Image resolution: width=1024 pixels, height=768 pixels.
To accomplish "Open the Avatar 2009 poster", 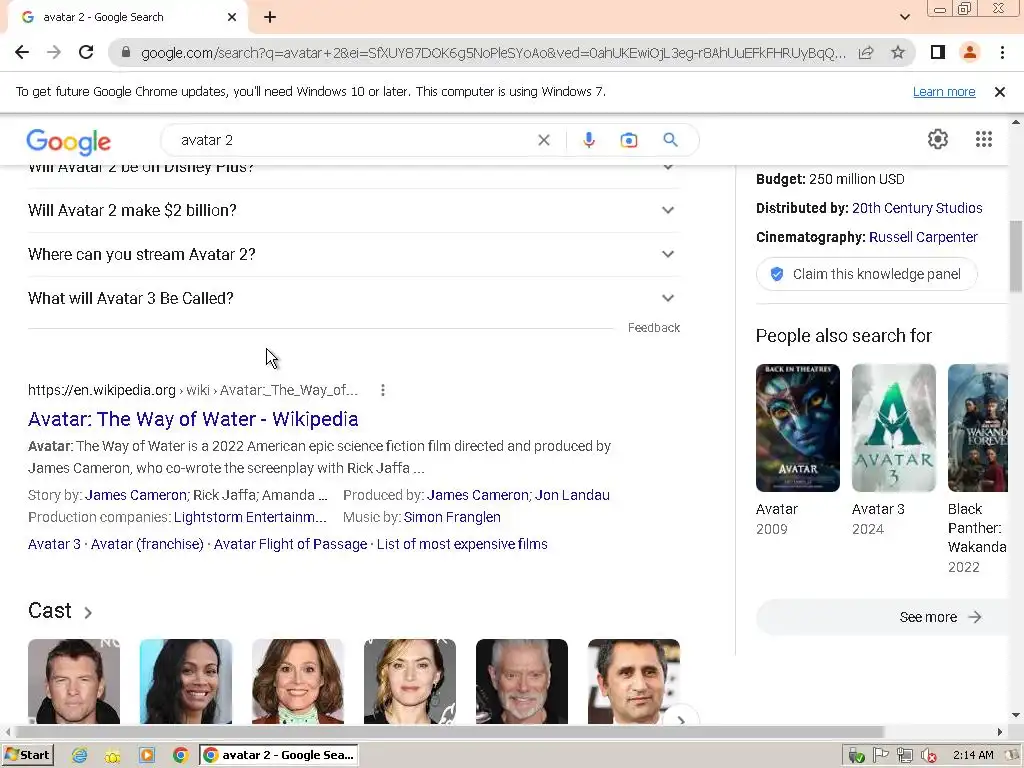I will [x=797, y=428].
